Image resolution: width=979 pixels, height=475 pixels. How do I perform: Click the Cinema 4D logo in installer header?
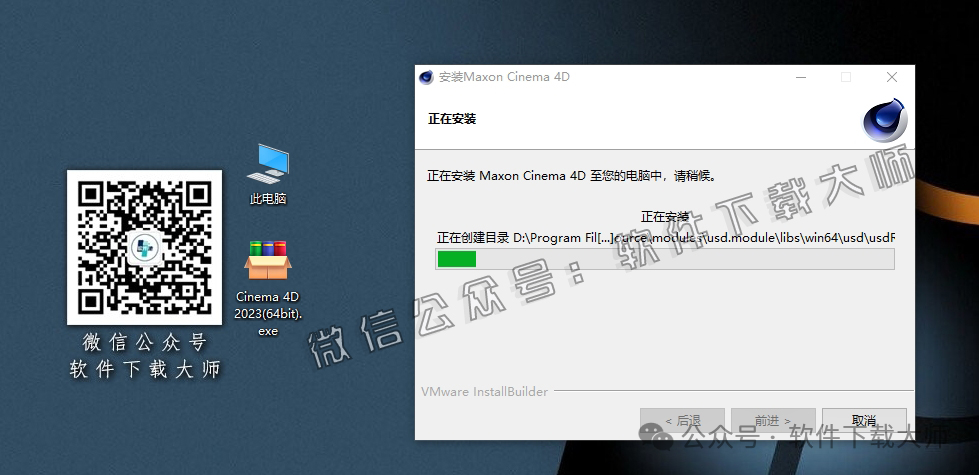pyautogui.click(x=884, y=120)
